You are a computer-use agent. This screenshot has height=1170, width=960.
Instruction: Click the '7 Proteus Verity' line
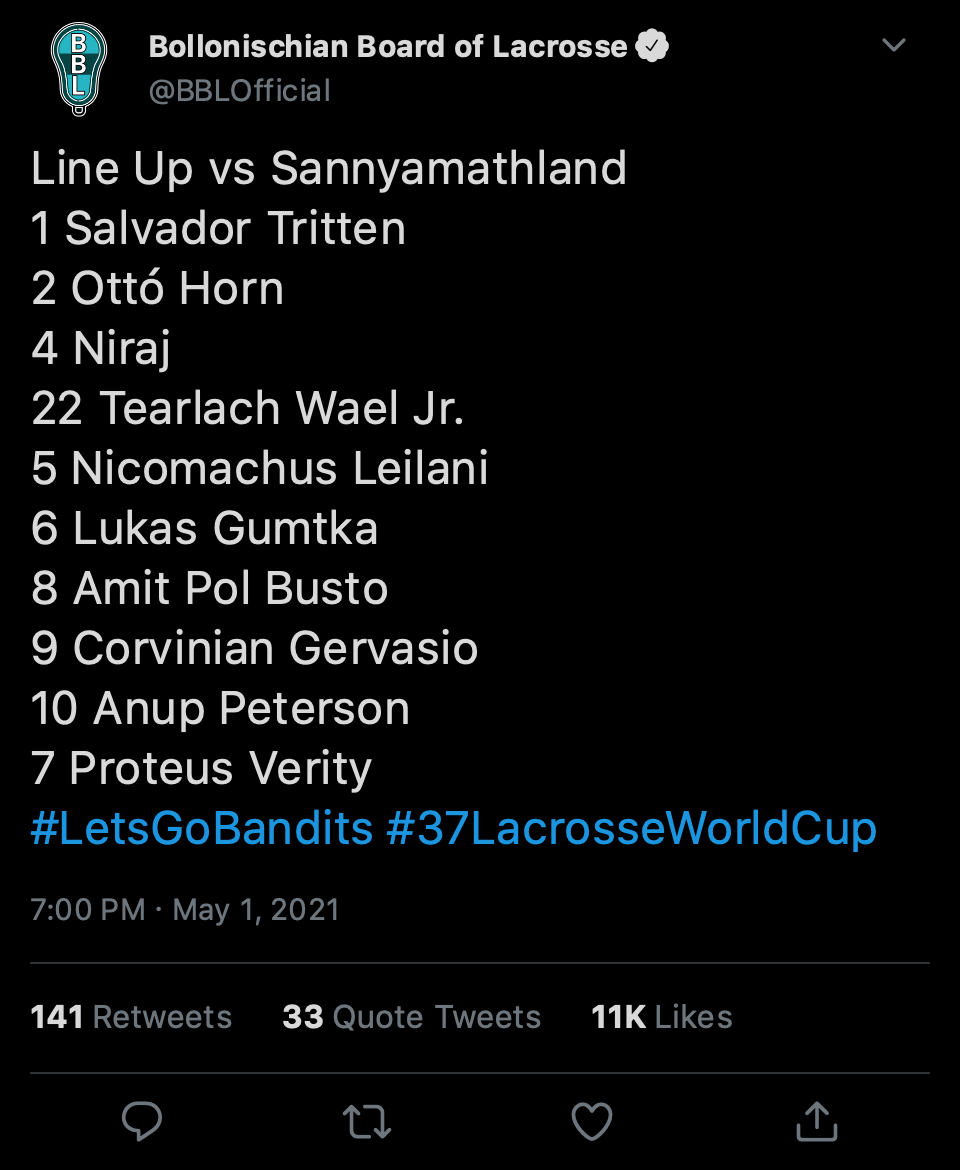point(201,768)
